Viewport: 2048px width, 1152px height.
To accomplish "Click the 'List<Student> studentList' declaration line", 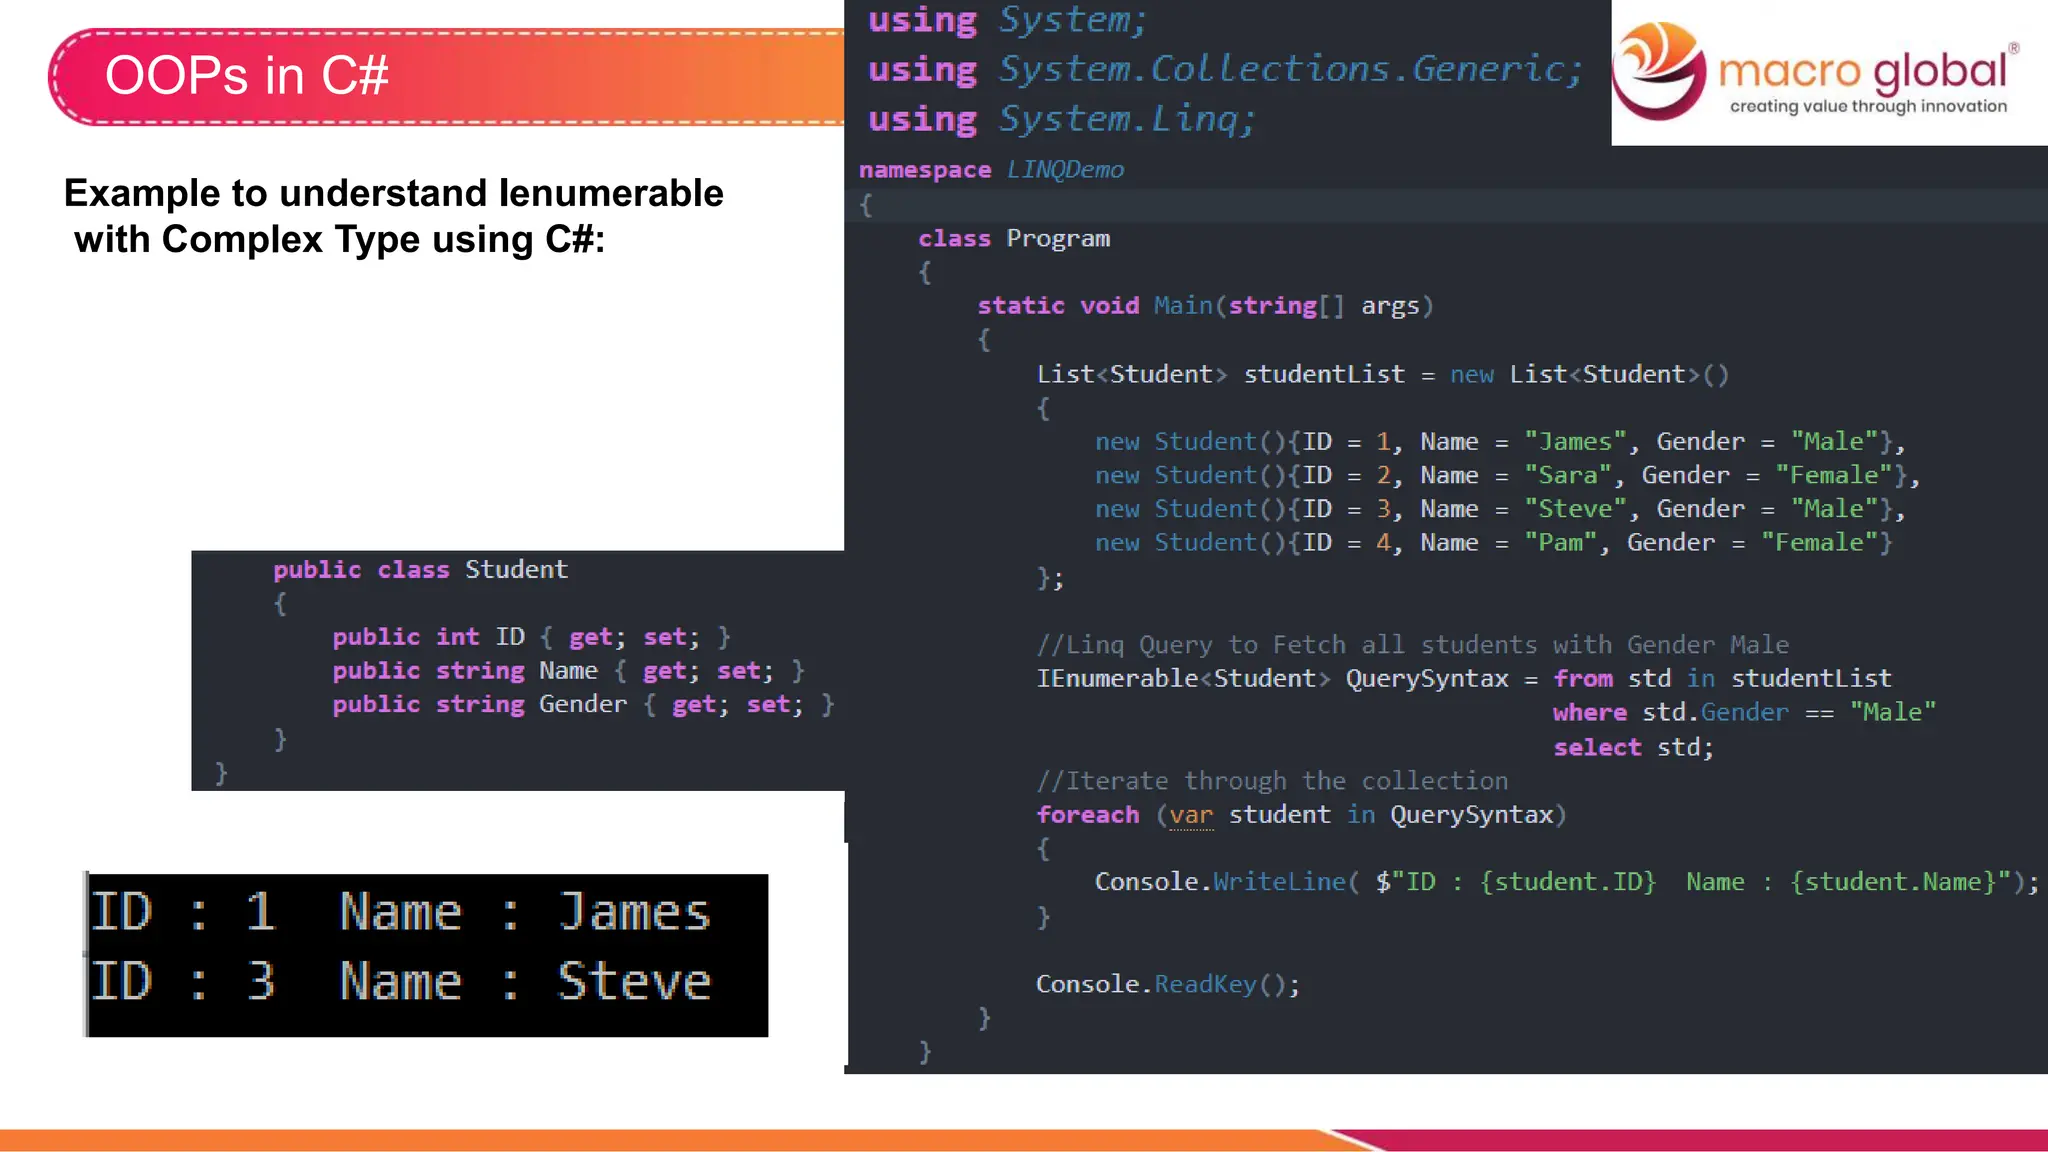I will click(1382, 375).
